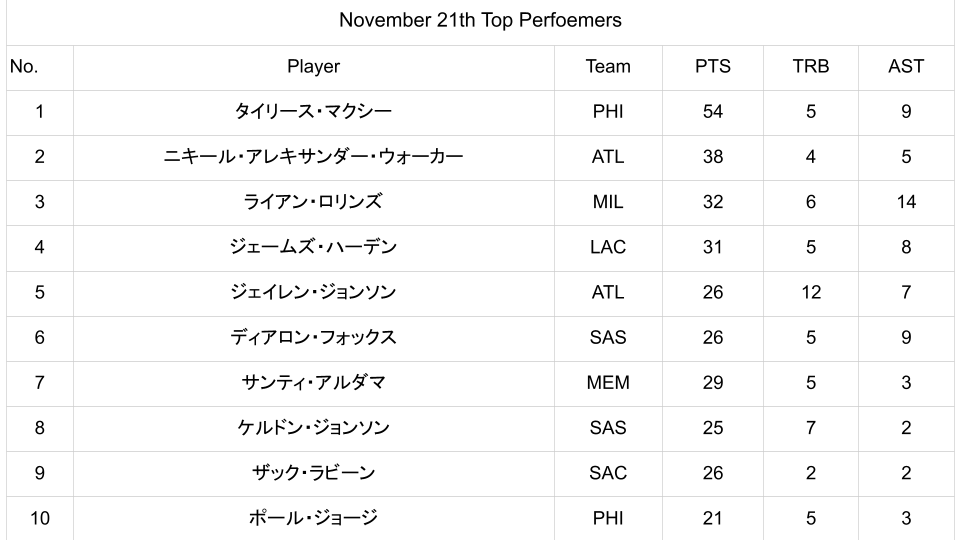Select the player name cell タイリース・マクシー
This screenshot has width=960, height=540.
[313, 112]
